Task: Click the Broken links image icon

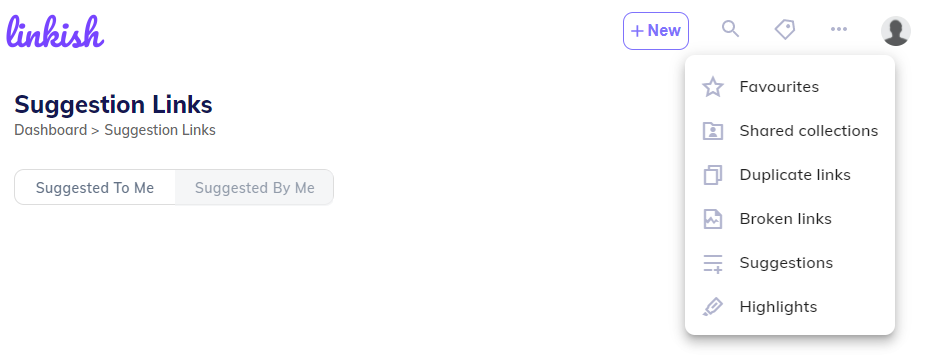Action: pyautogui.click(x=712, y=219)
